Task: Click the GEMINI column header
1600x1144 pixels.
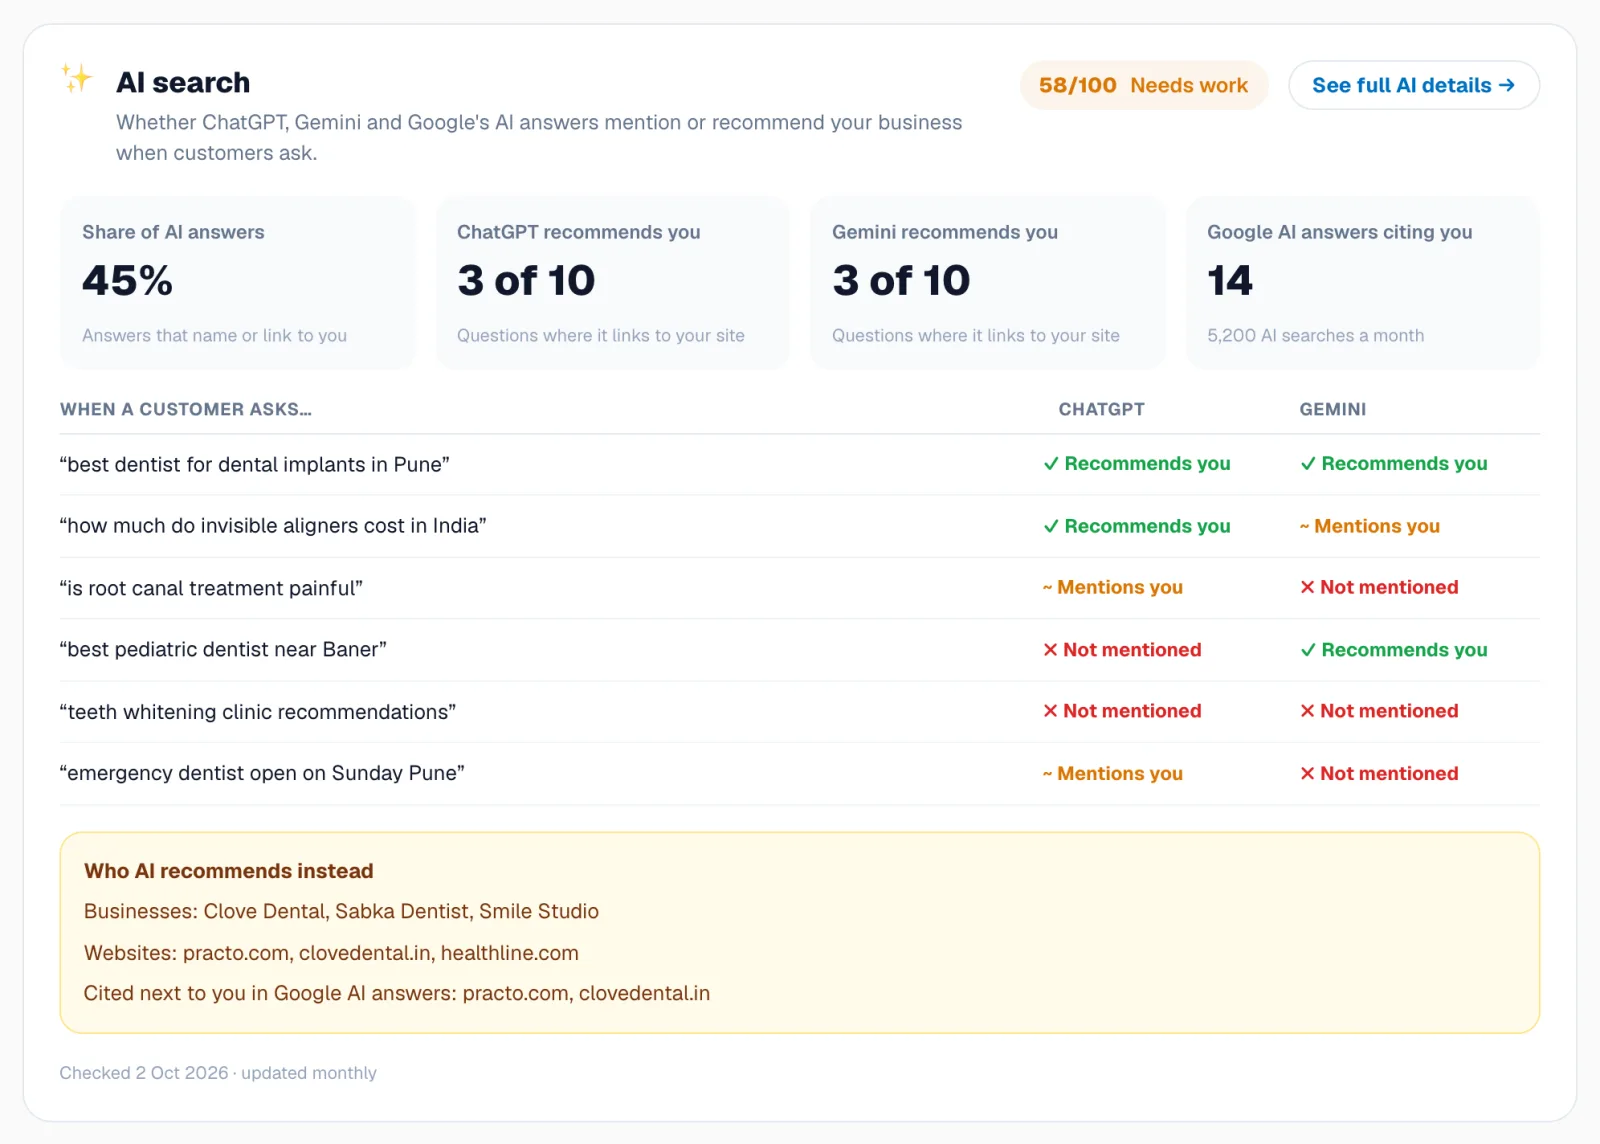Action: pos(1332,409)
